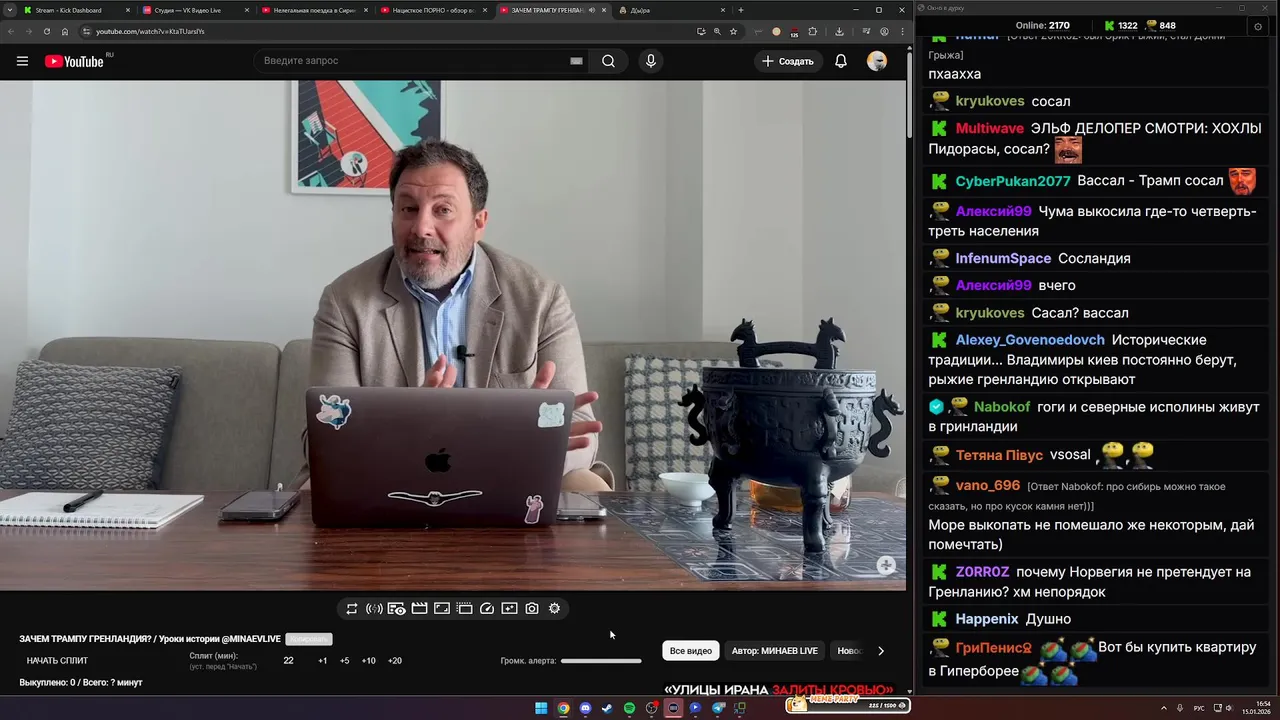Click the +20 split minutes button
Viewport: 1280px width, 720px height.
point(395,661)
